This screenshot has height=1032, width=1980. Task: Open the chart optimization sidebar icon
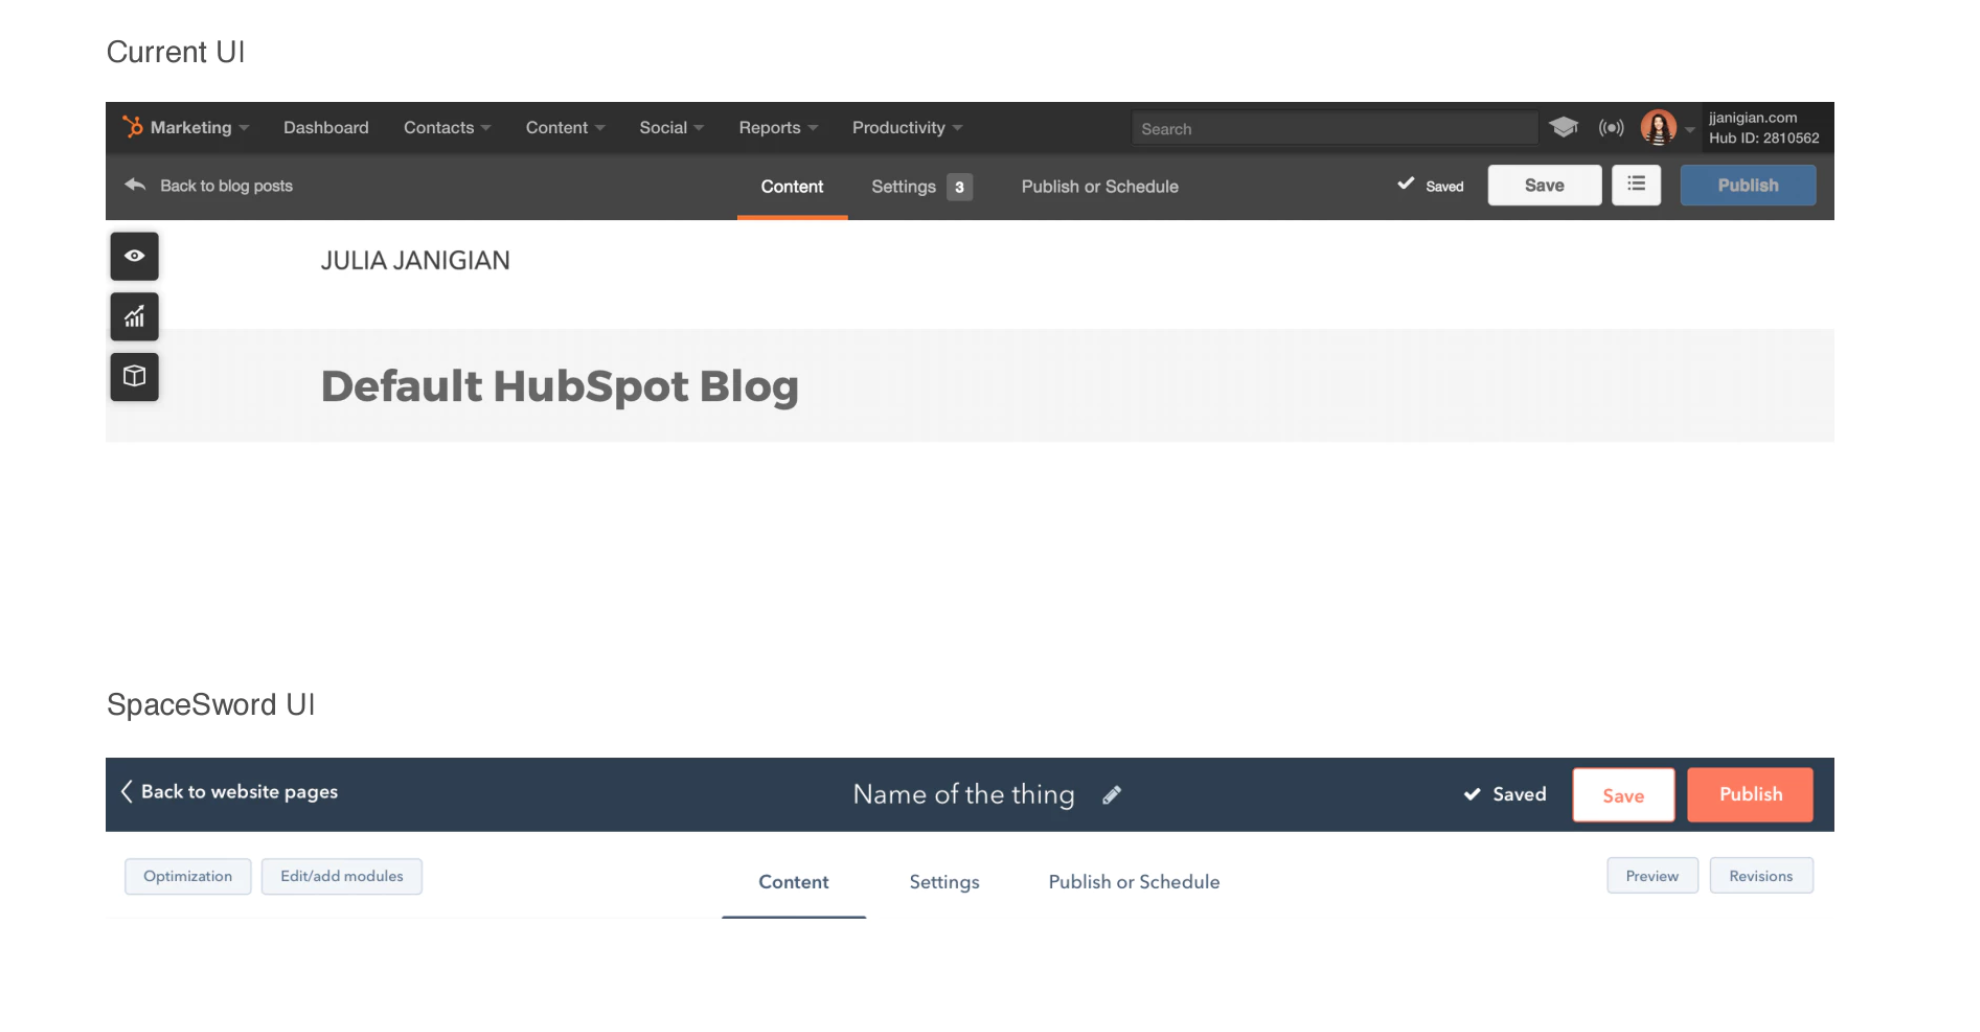(x=134, y=316)
